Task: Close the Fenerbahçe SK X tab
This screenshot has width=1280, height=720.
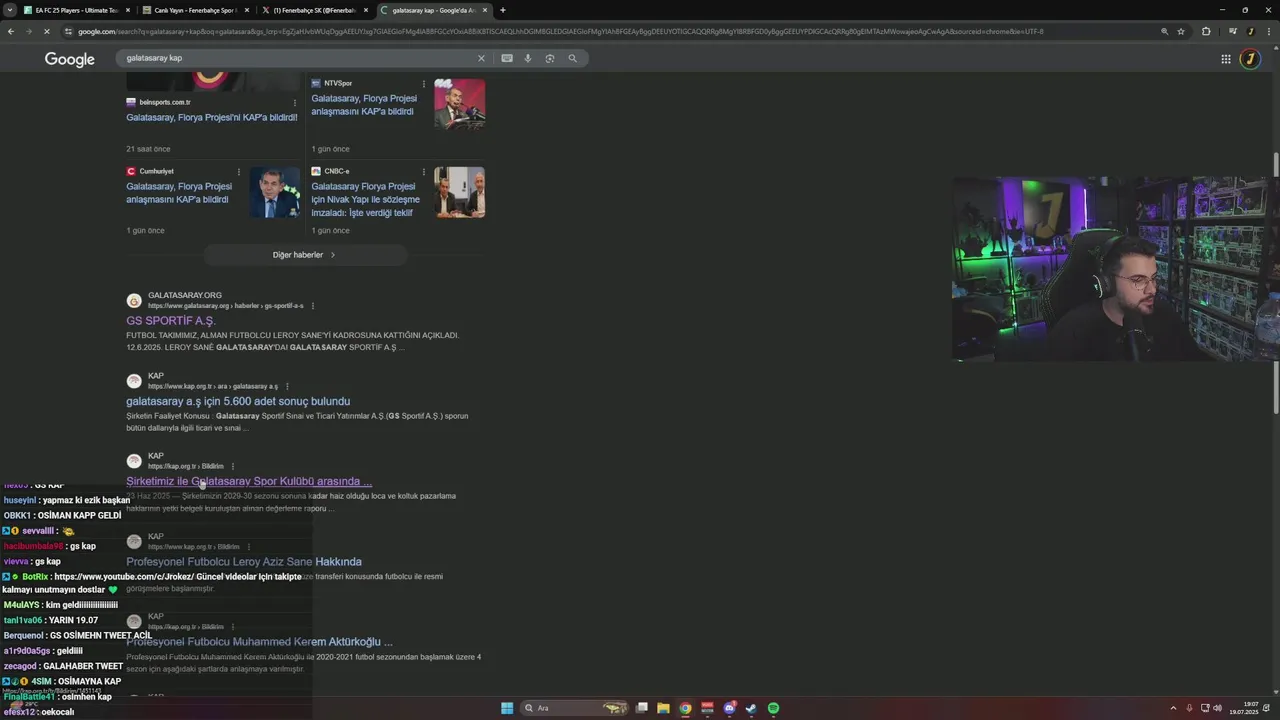Action: click(364, 10)
